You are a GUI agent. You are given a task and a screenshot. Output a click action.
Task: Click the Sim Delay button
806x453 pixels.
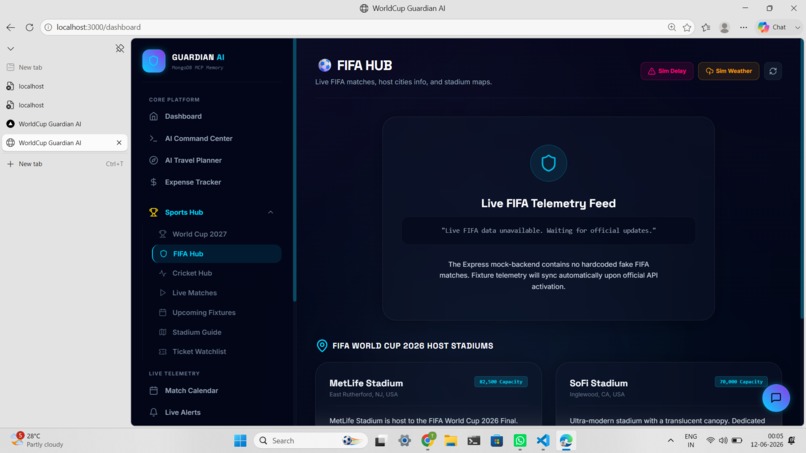tap(667, 71)
